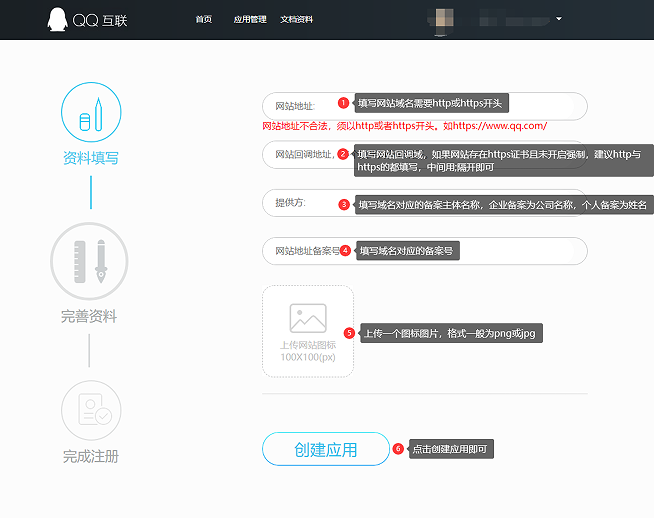The image size is (654, 518).
Task: Click the 完成注册 step label
Action: pyautogui.click(x=91, y=456)
